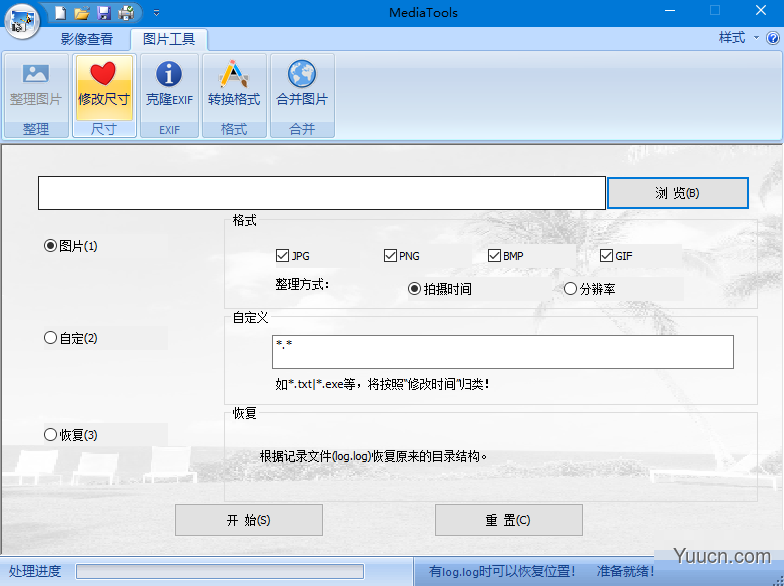Screen dimensions: 784x586
Task: Click the help question mark icon
Action: click(772, 38)
